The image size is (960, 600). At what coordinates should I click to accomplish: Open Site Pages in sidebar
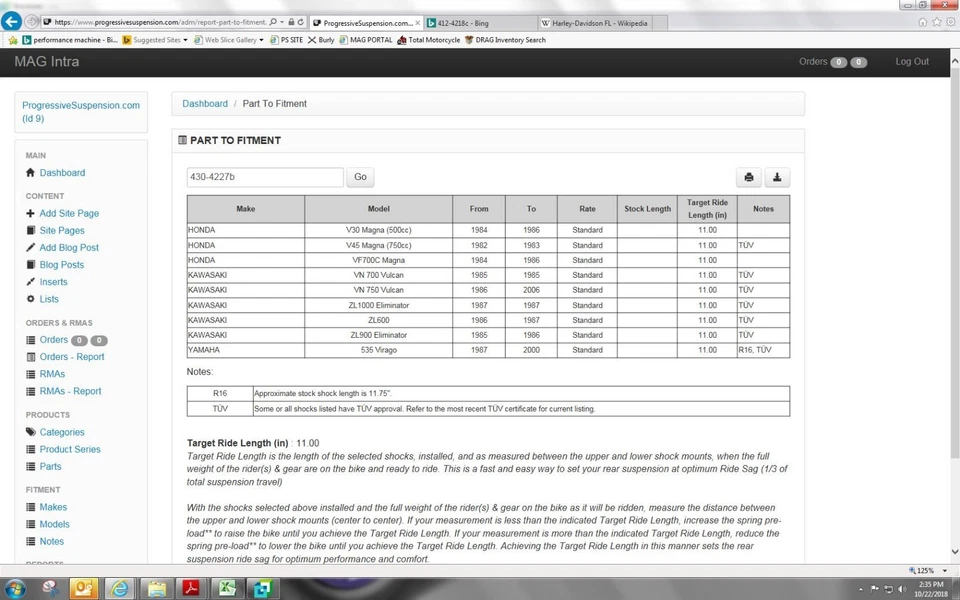coord(62,230)
